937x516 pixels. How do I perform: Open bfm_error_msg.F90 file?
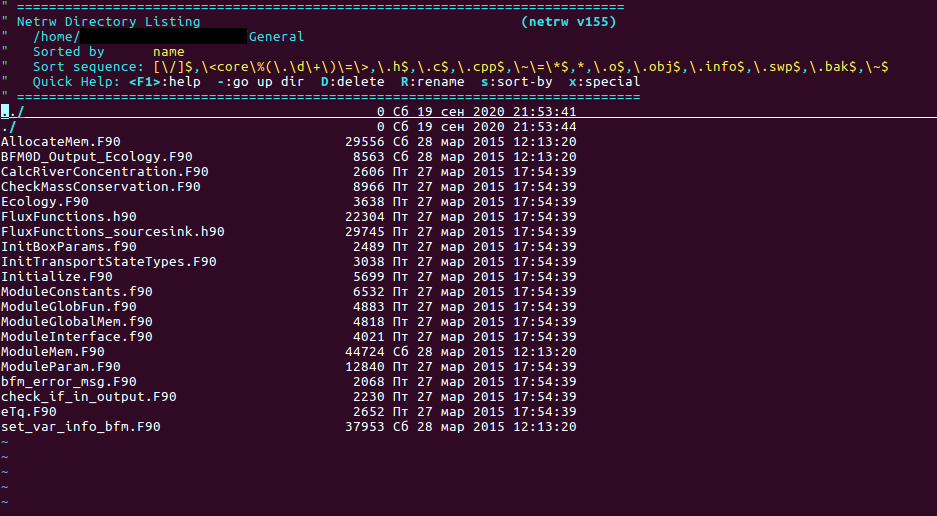click(68, 381)
